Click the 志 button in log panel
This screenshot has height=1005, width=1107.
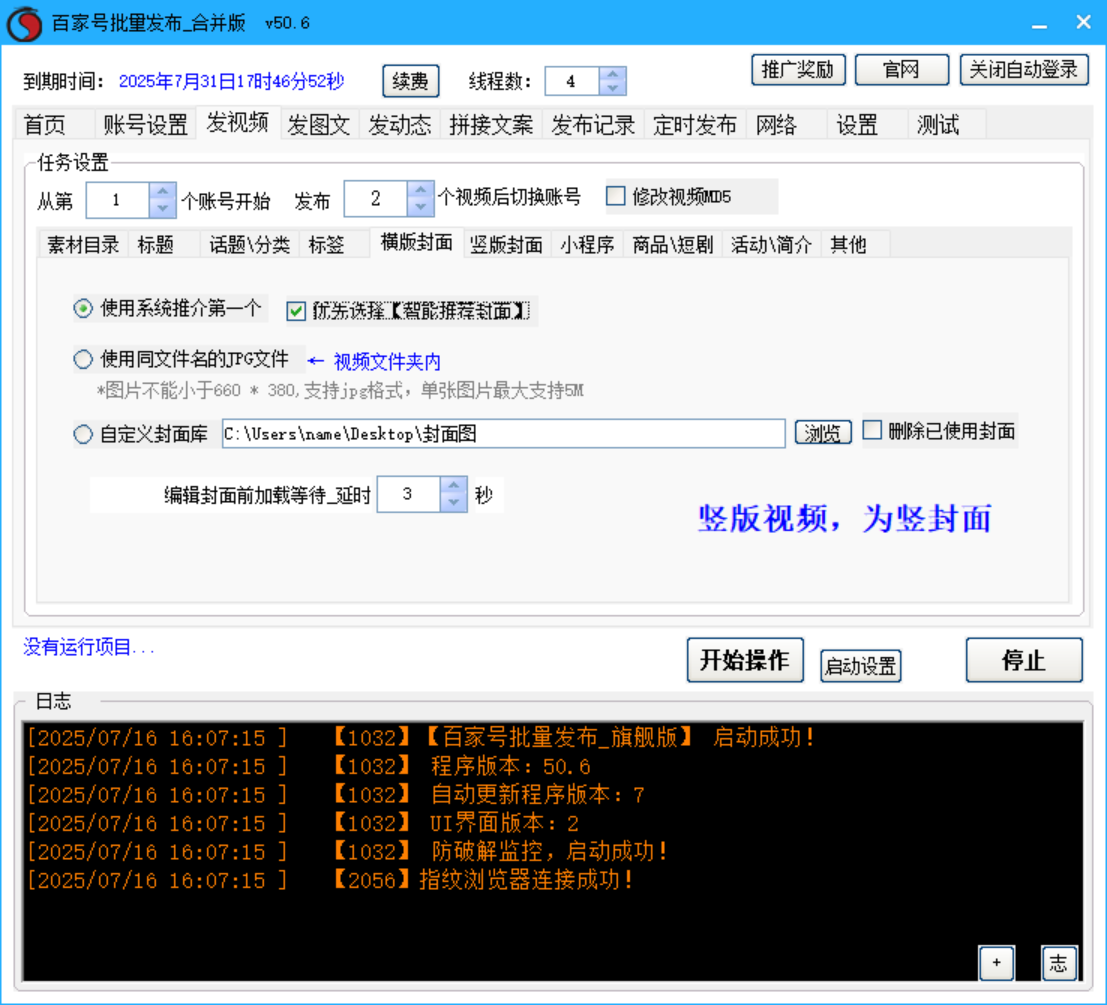(x=1059, y=963)
